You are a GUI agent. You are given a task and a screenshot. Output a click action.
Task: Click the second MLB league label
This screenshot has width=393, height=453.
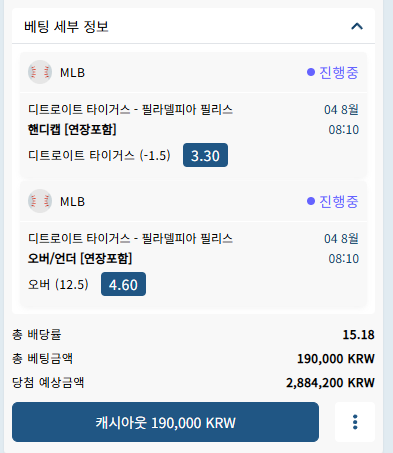[73, 202]
